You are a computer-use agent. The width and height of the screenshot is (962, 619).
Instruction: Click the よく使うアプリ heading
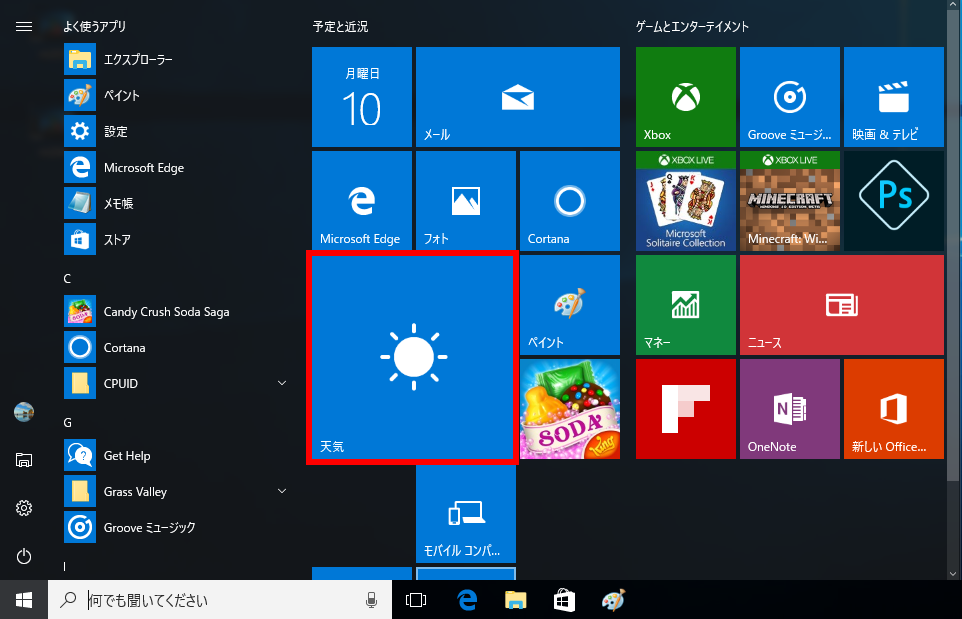coord(94,26)
